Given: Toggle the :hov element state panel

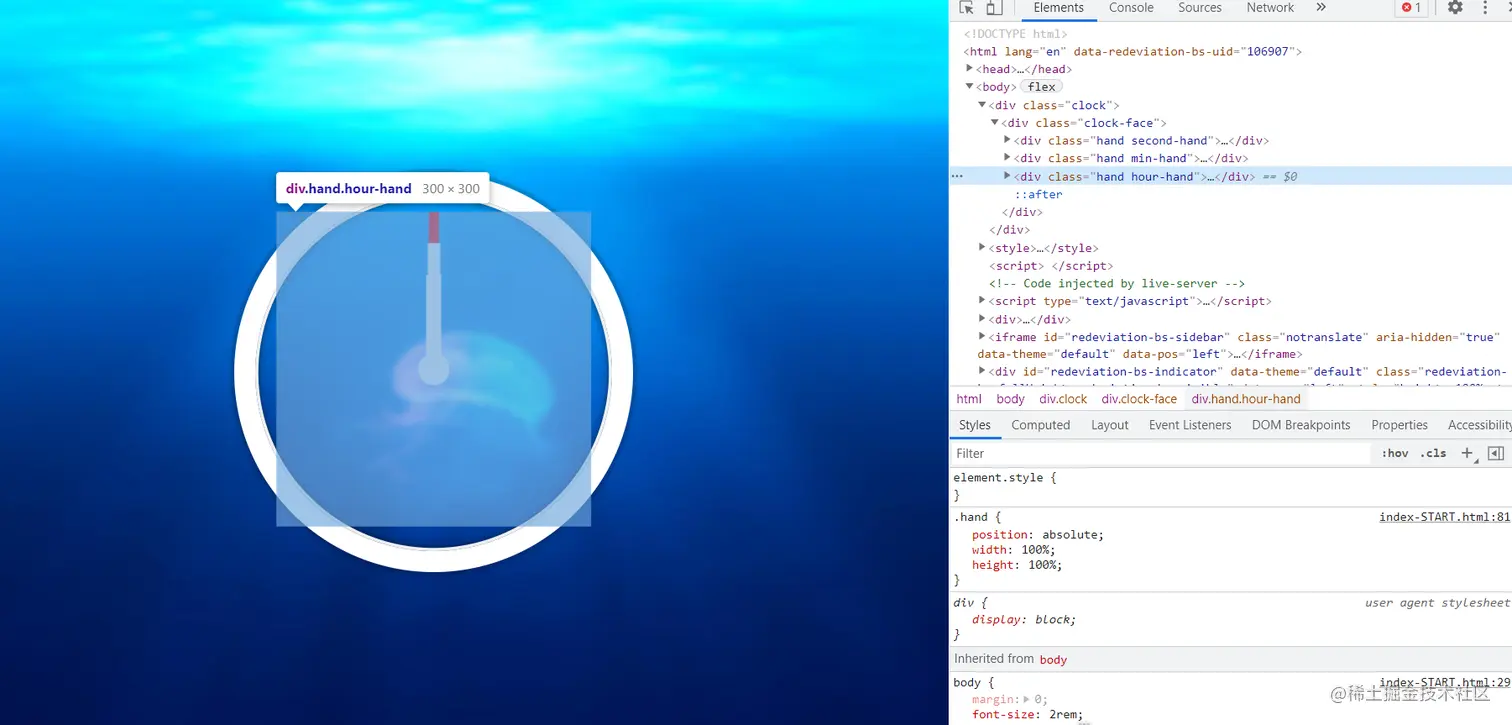Looking at the screenshot, I should tap(1395, 453).
